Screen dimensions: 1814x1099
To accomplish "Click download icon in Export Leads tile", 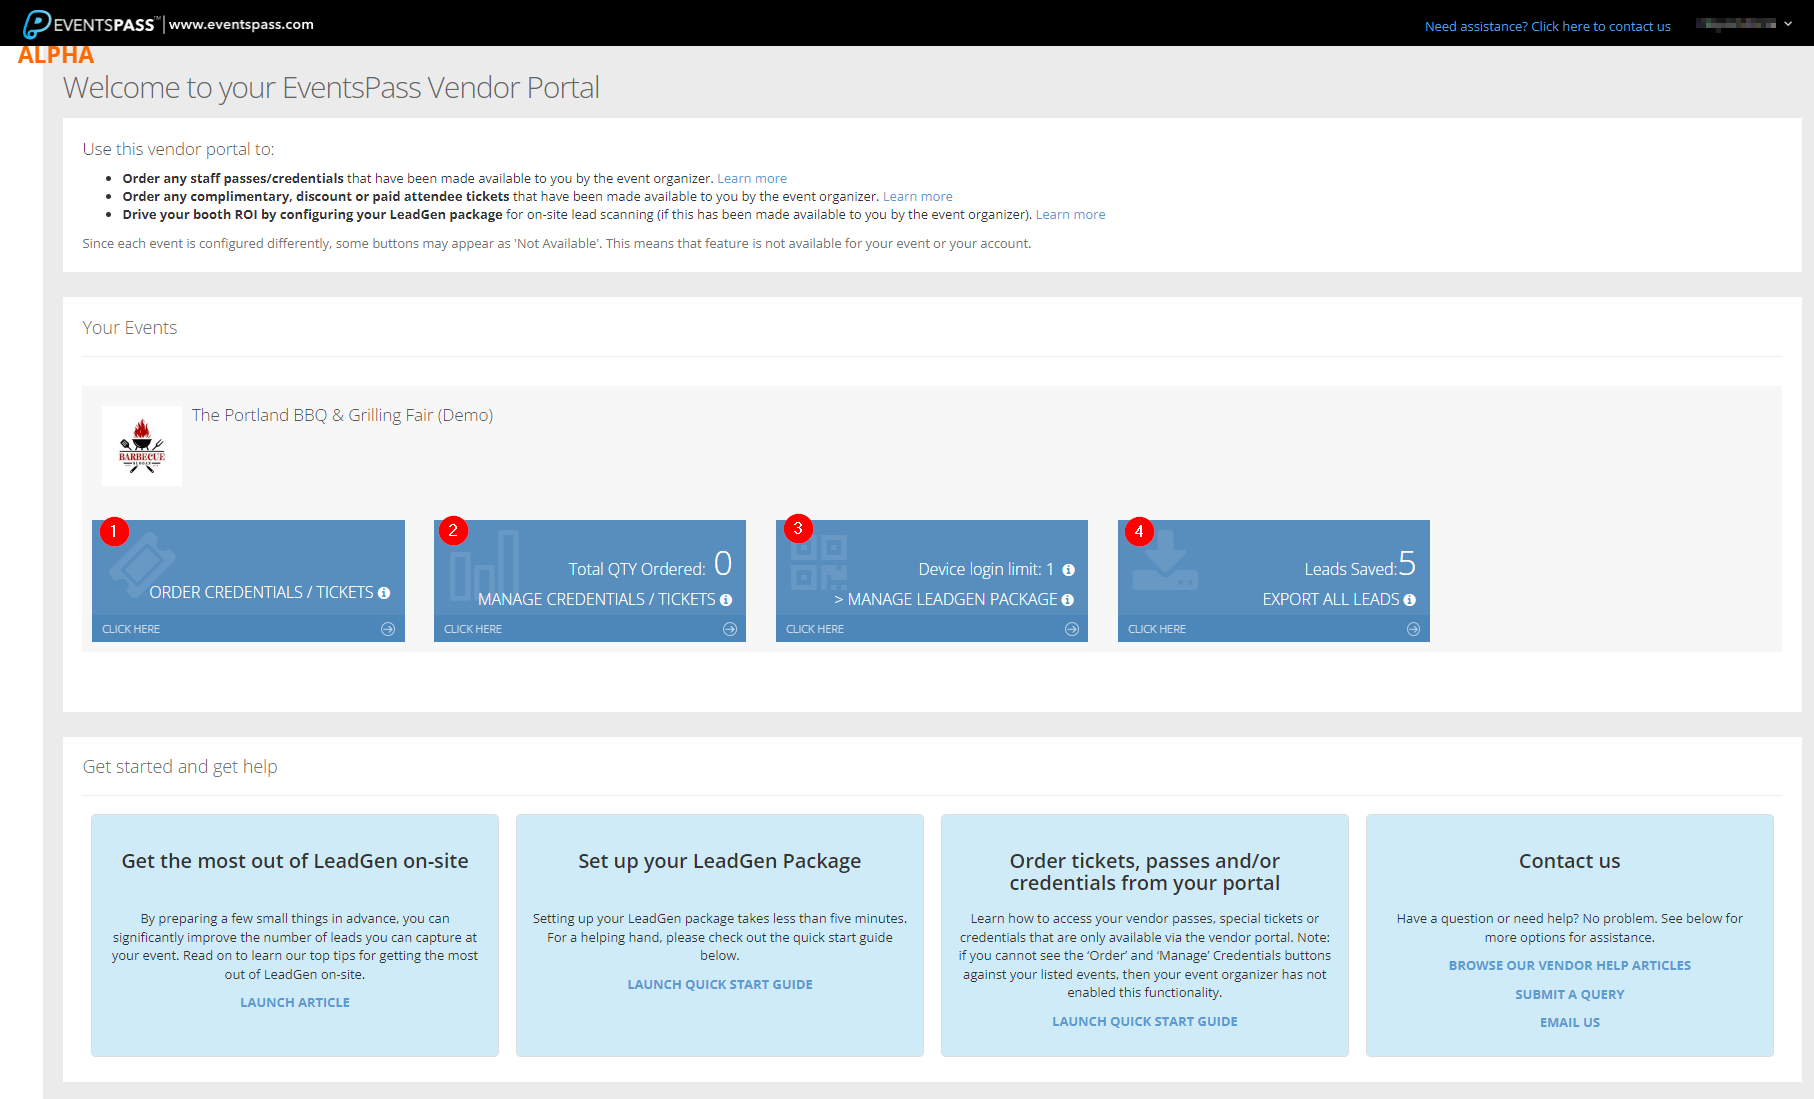I will click(1165, 561).
